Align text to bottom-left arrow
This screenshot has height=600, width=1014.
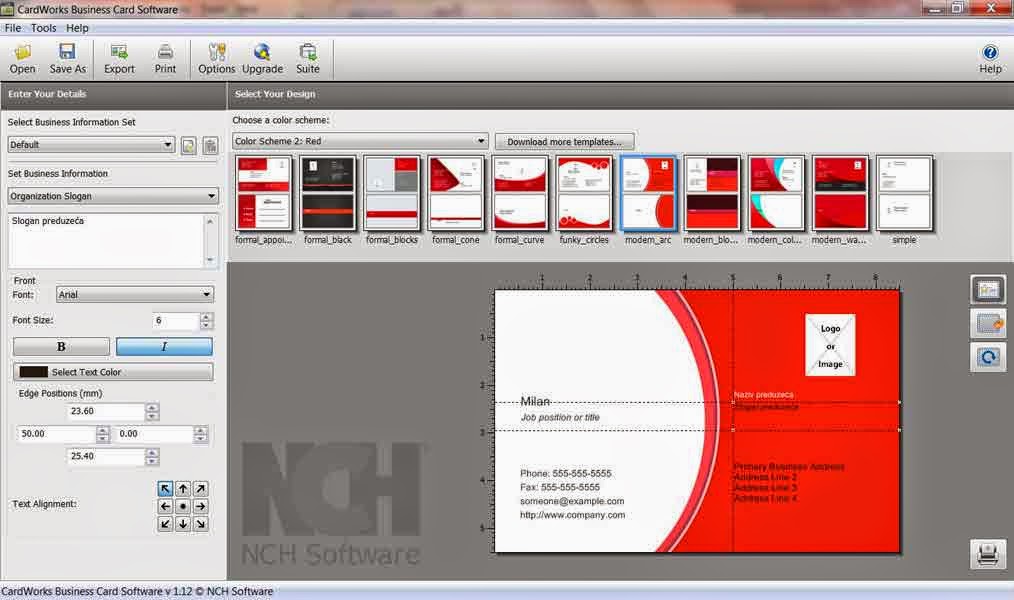point(165,524)
